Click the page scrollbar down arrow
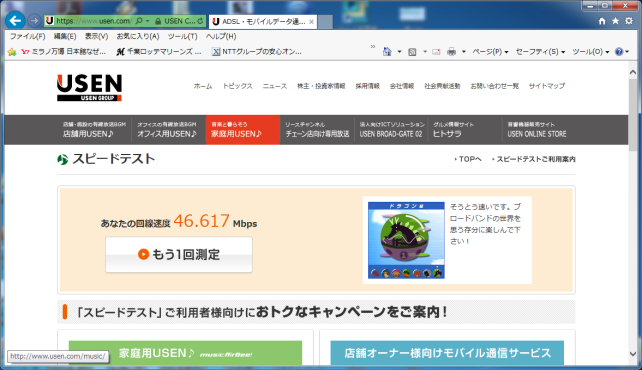 coord(633,354)
